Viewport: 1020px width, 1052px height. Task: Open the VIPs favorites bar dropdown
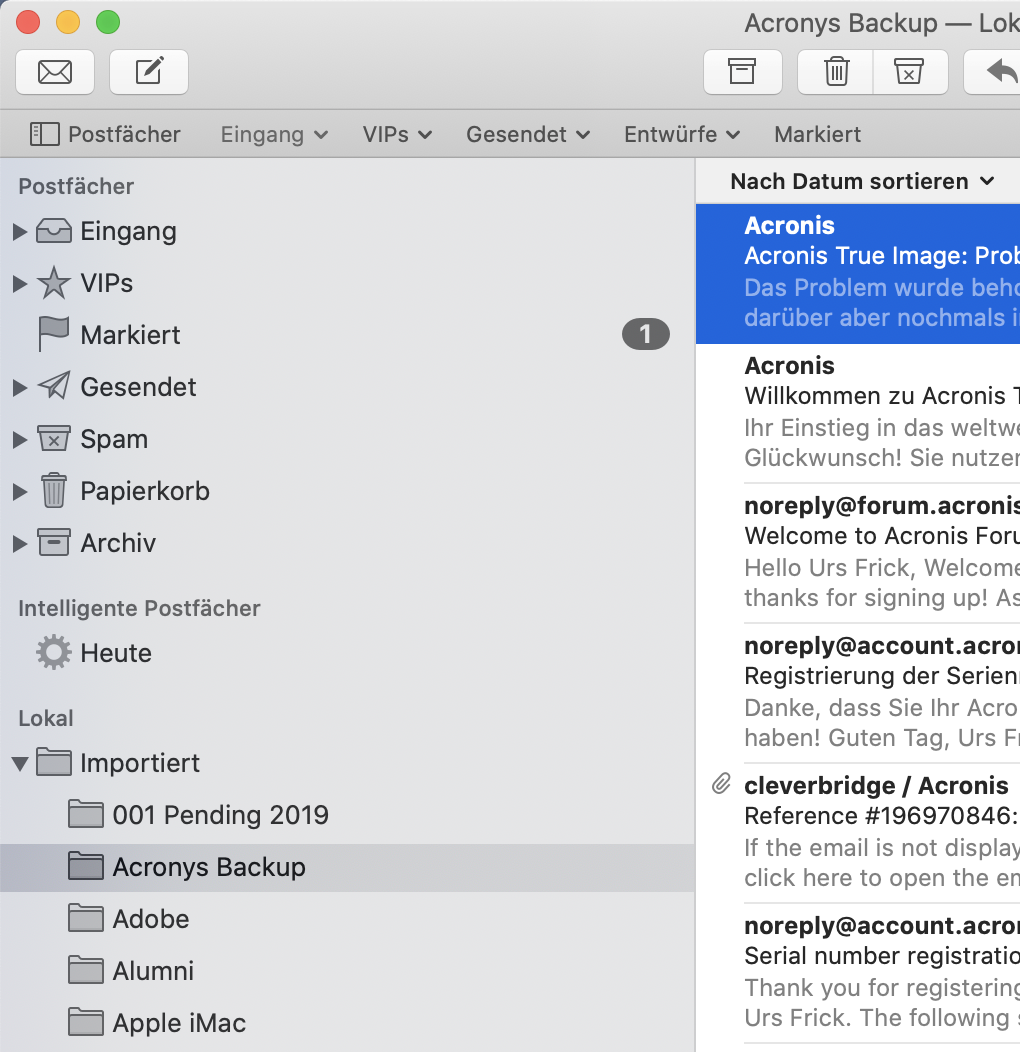397,135
